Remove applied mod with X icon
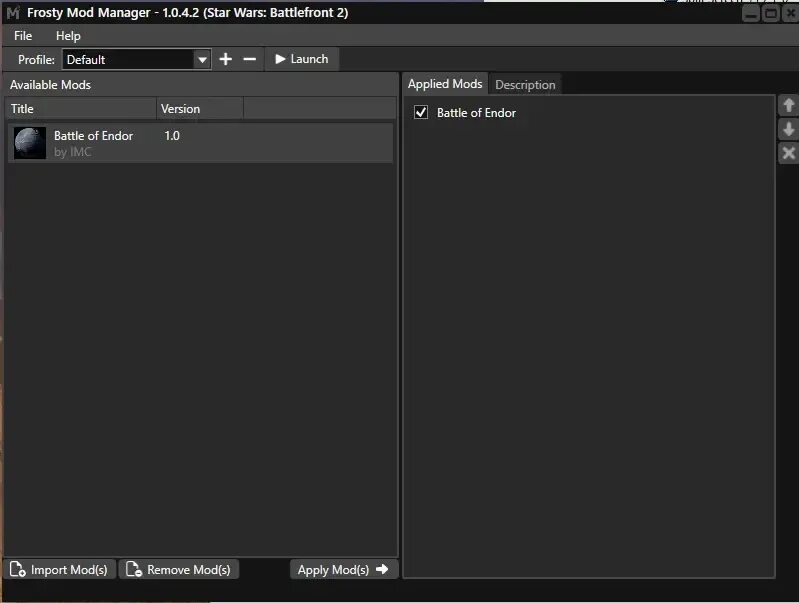The height and width of the screenshot is (603, 799). coord(788,152)
